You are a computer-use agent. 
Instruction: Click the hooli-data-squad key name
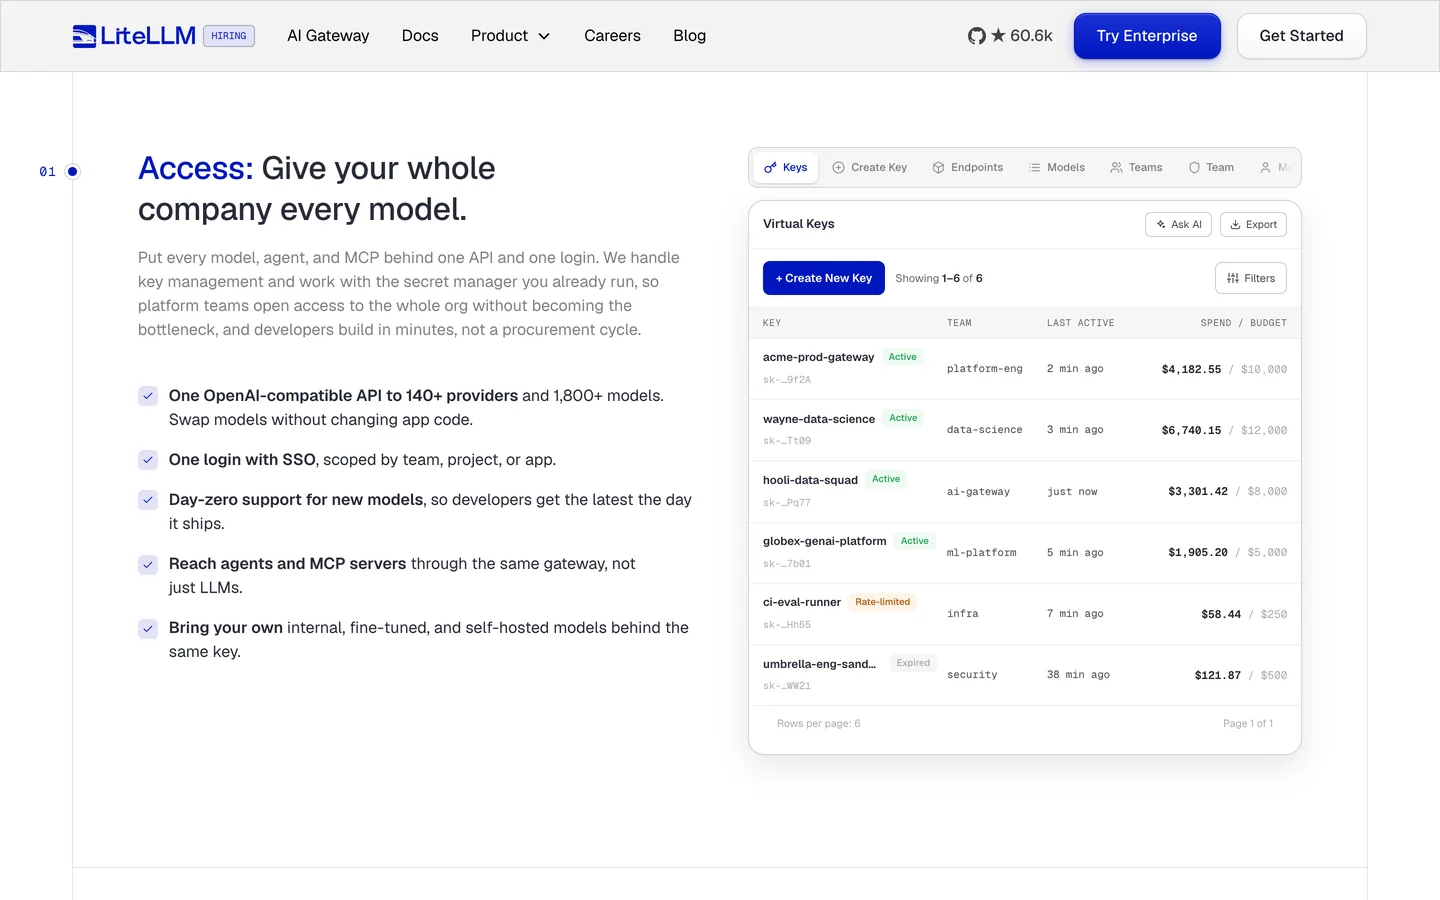(810, 480)
